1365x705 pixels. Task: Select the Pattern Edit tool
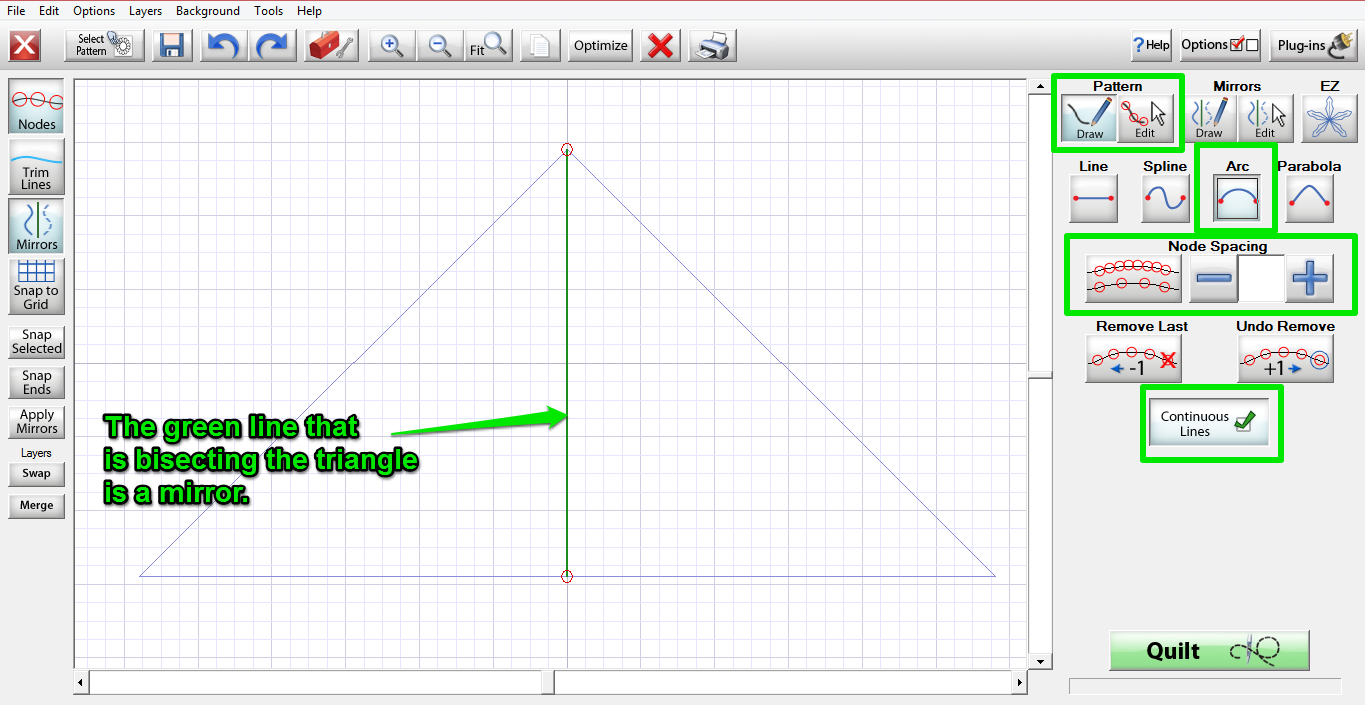(x=1144, y=120)
